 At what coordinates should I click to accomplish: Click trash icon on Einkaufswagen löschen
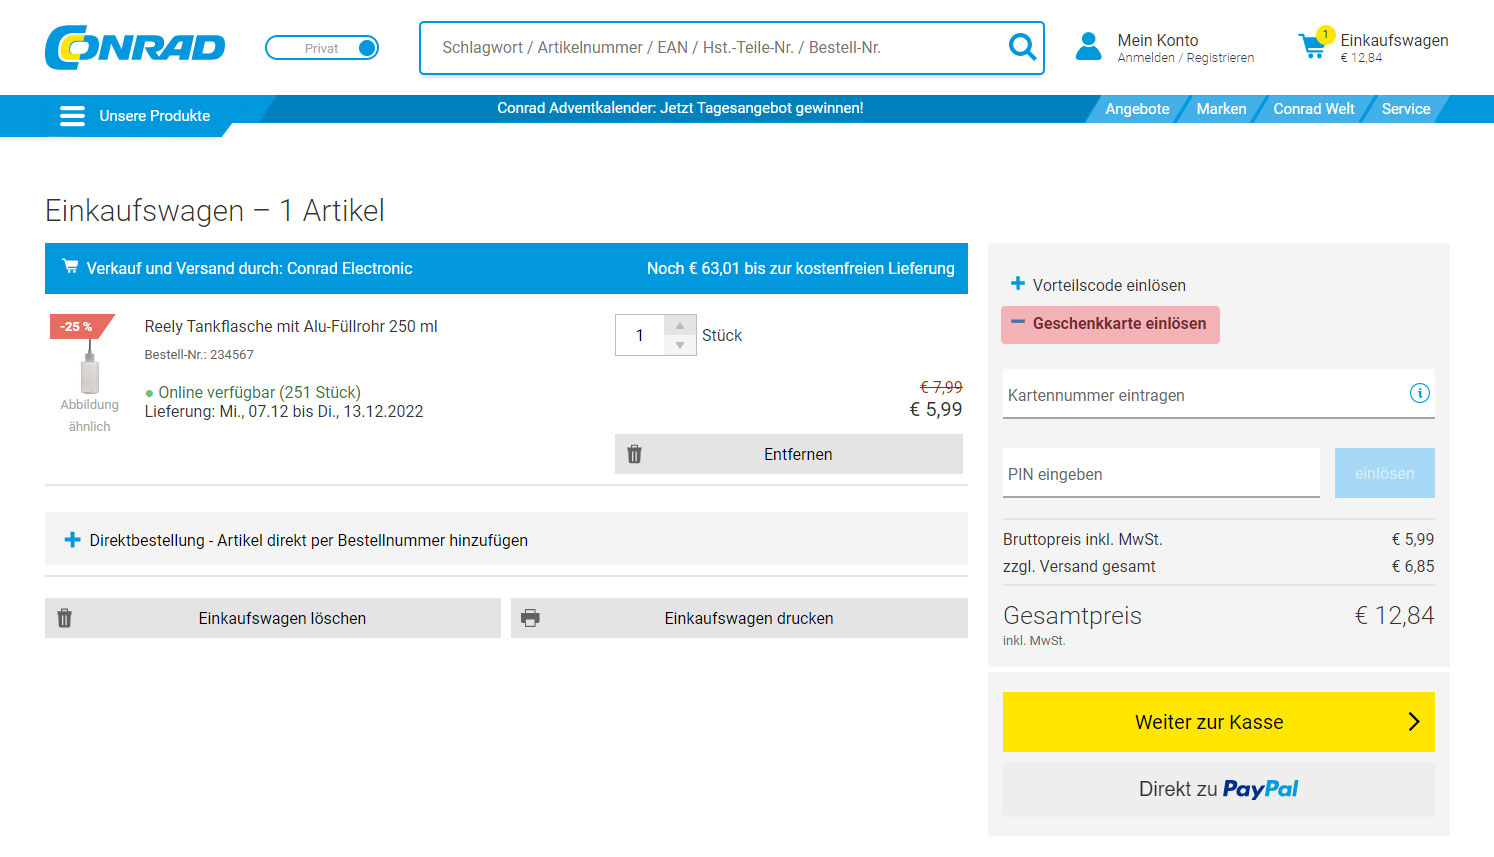pyautogui.click(x=64, y=618)
